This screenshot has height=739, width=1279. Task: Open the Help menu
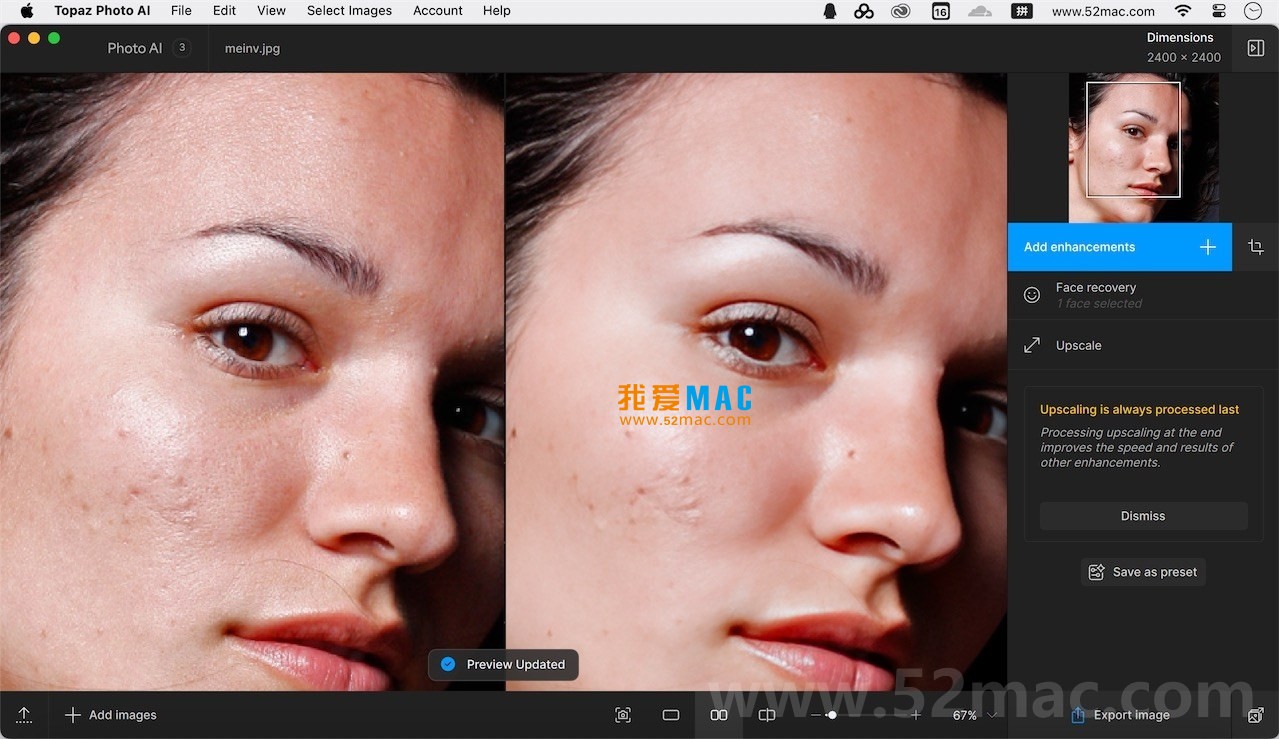(x=496, y=11)
